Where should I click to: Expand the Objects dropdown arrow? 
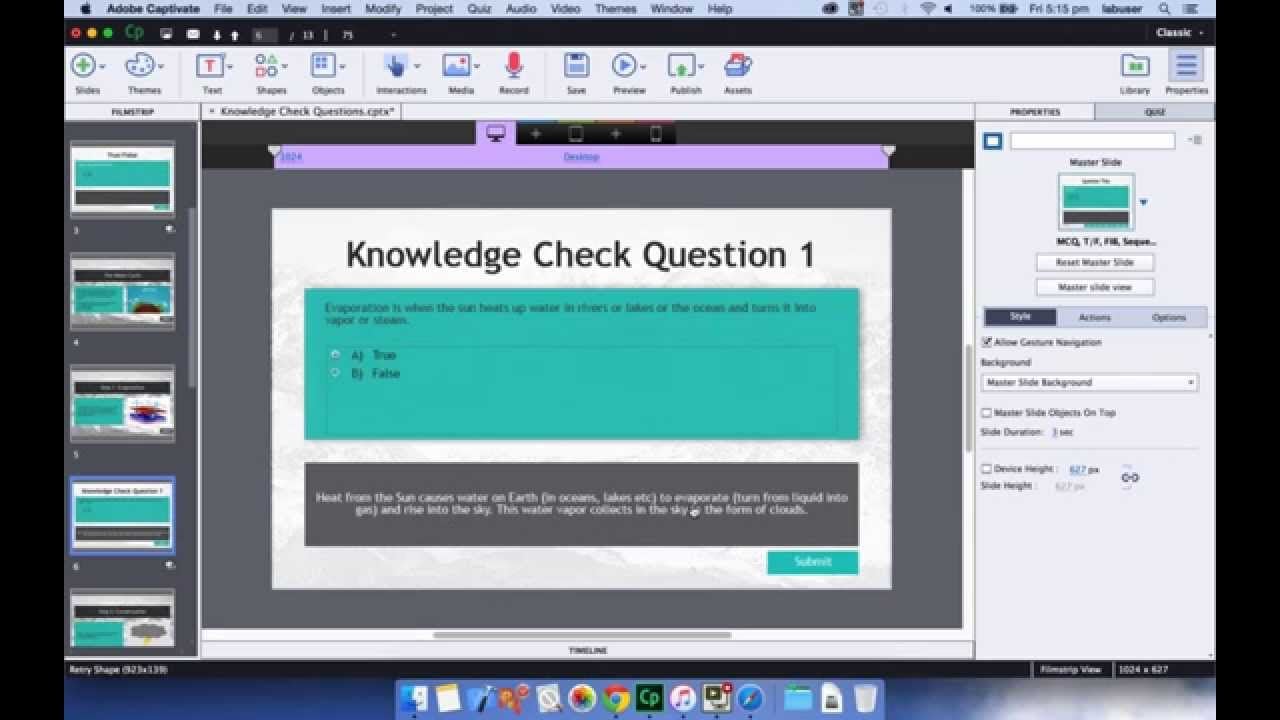pyautogui.click(x=341, y=66)
